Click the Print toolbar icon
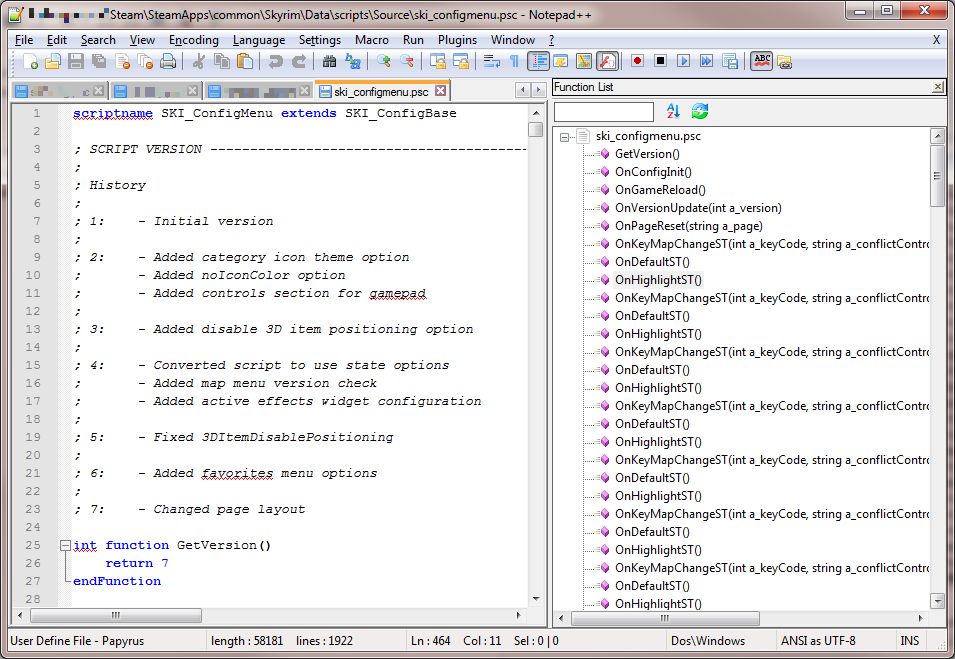 pos(168,61)
